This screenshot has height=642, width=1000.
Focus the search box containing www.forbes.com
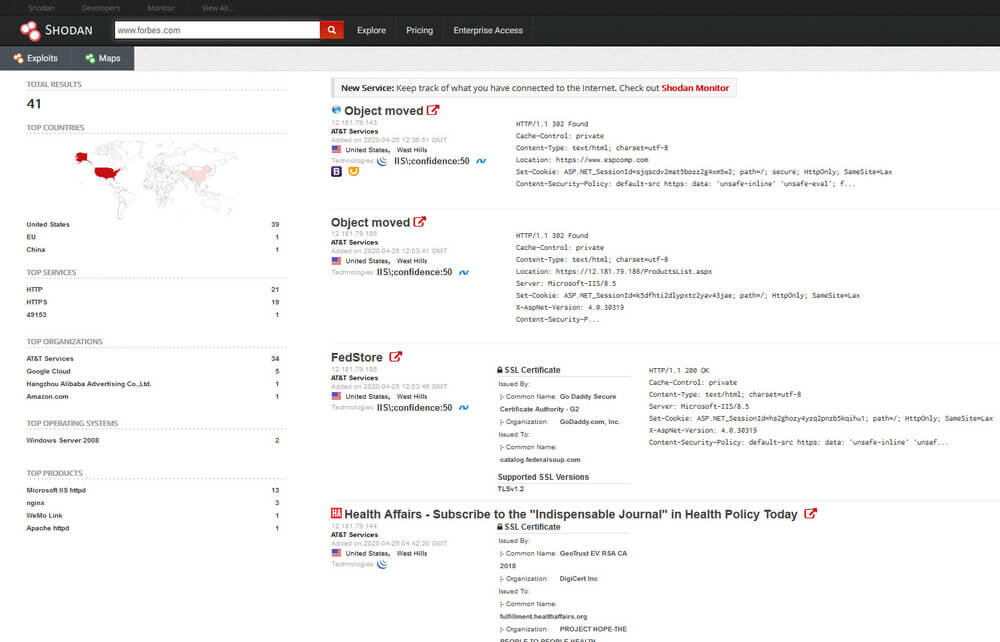pos(217,30)
